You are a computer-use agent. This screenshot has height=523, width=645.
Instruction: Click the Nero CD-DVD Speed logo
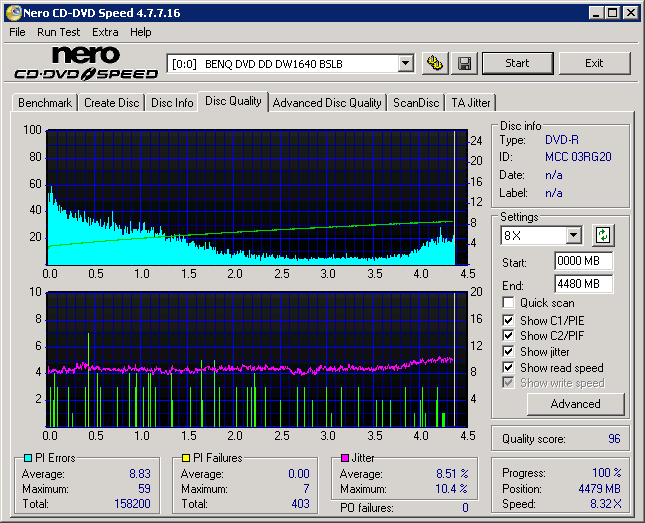click(x=86, y=63)
